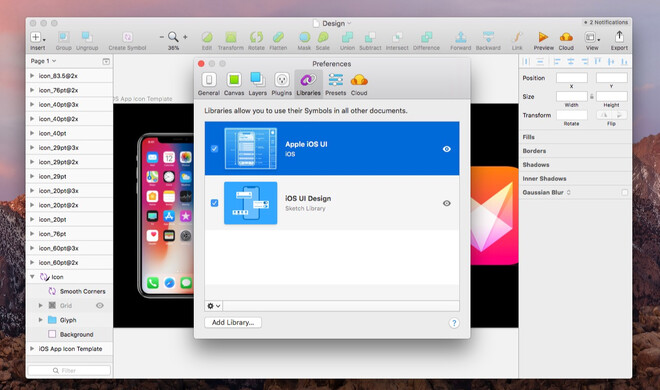Zoom in with the plus button

(x=185, y=37)
